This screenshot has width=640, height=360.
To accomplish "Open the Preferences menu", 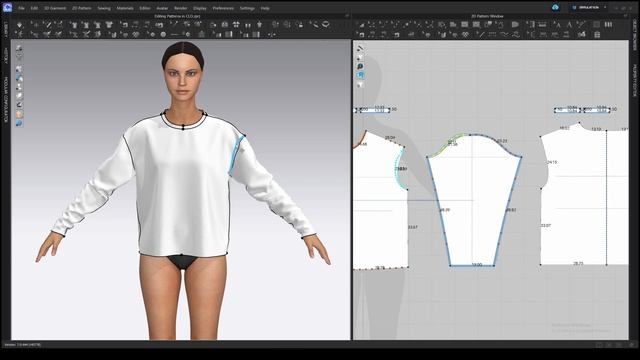I will point(223,8).
